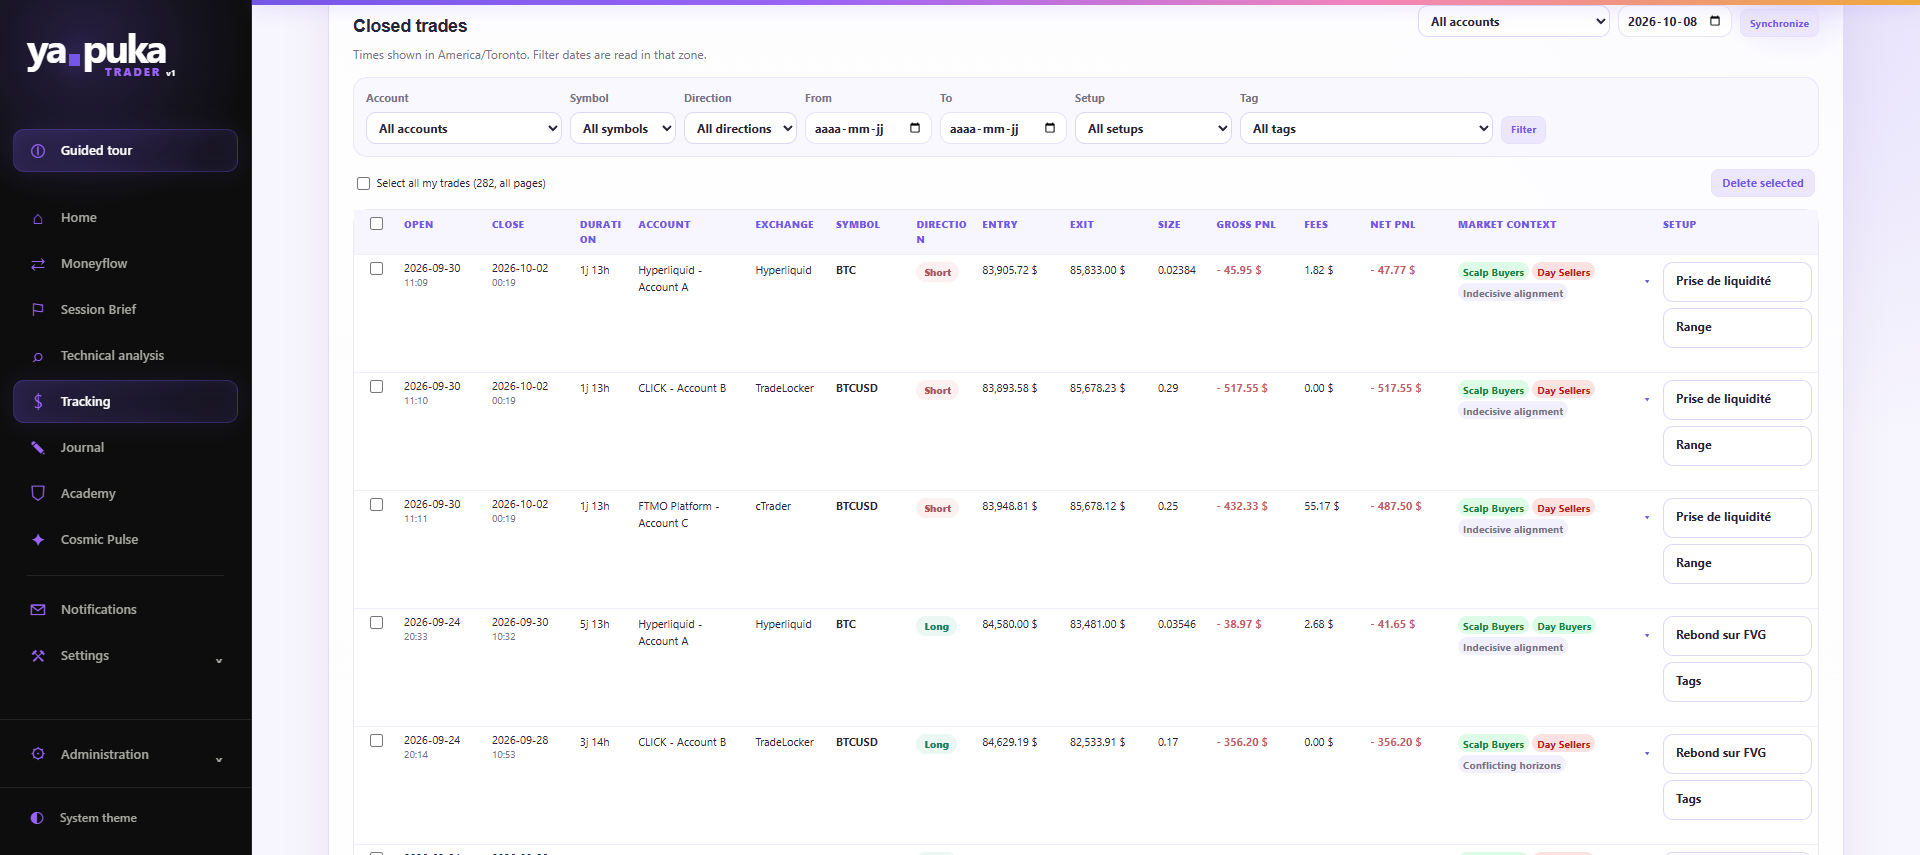
Task: Open the All symbols dropdown
Action: [x=623, y=128]
